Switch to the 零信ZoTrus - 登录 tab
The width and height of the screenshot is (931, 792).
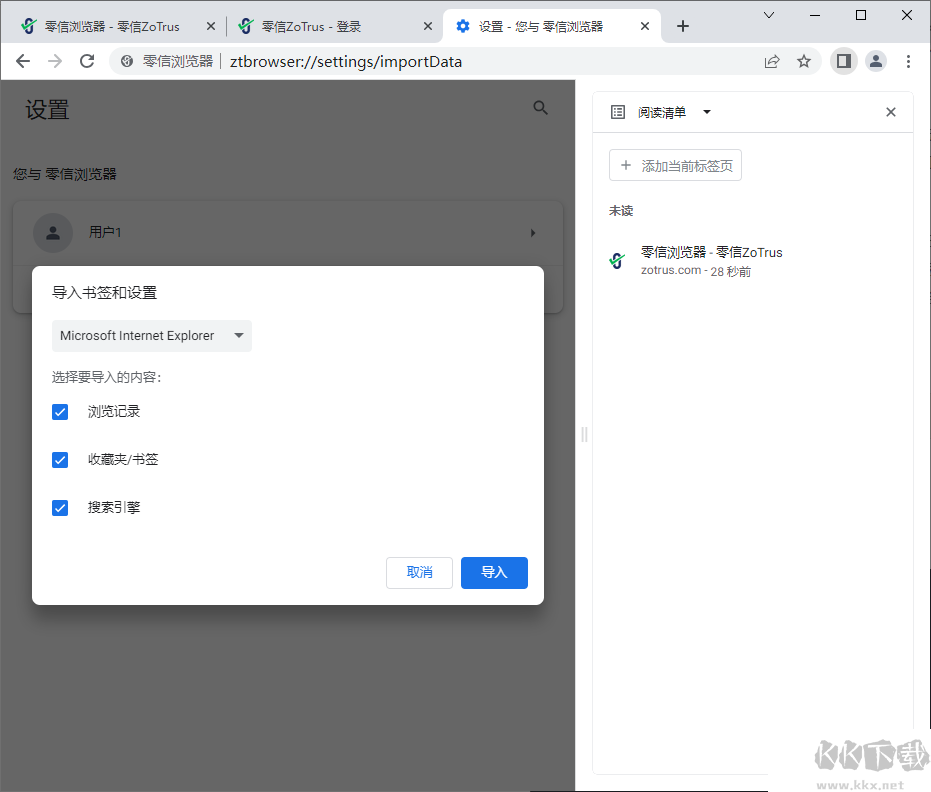[330, 27]
